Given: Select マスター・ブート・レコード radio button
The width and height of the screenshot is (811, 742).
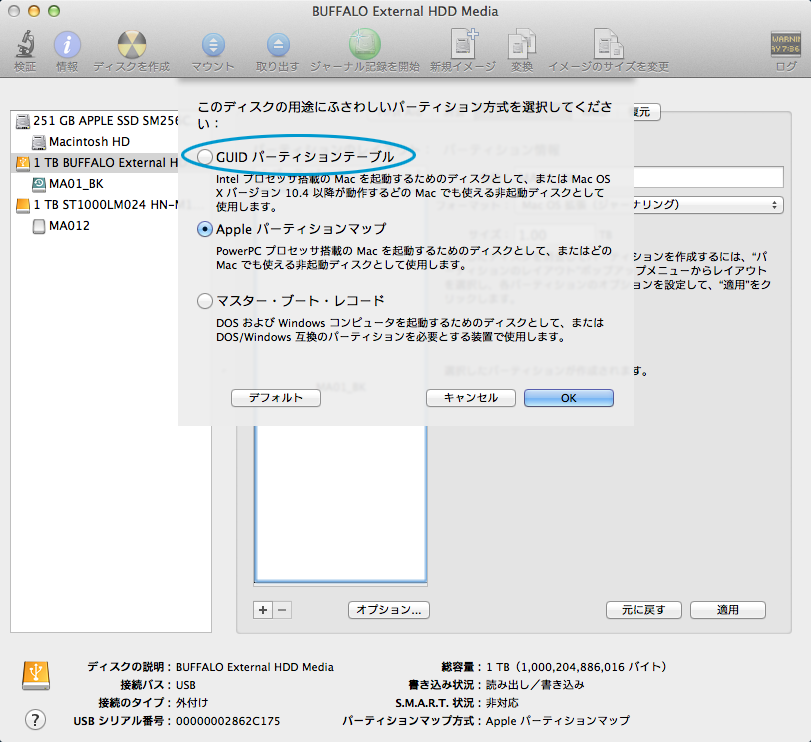Looking at the screenshot, I should [205, 301].
